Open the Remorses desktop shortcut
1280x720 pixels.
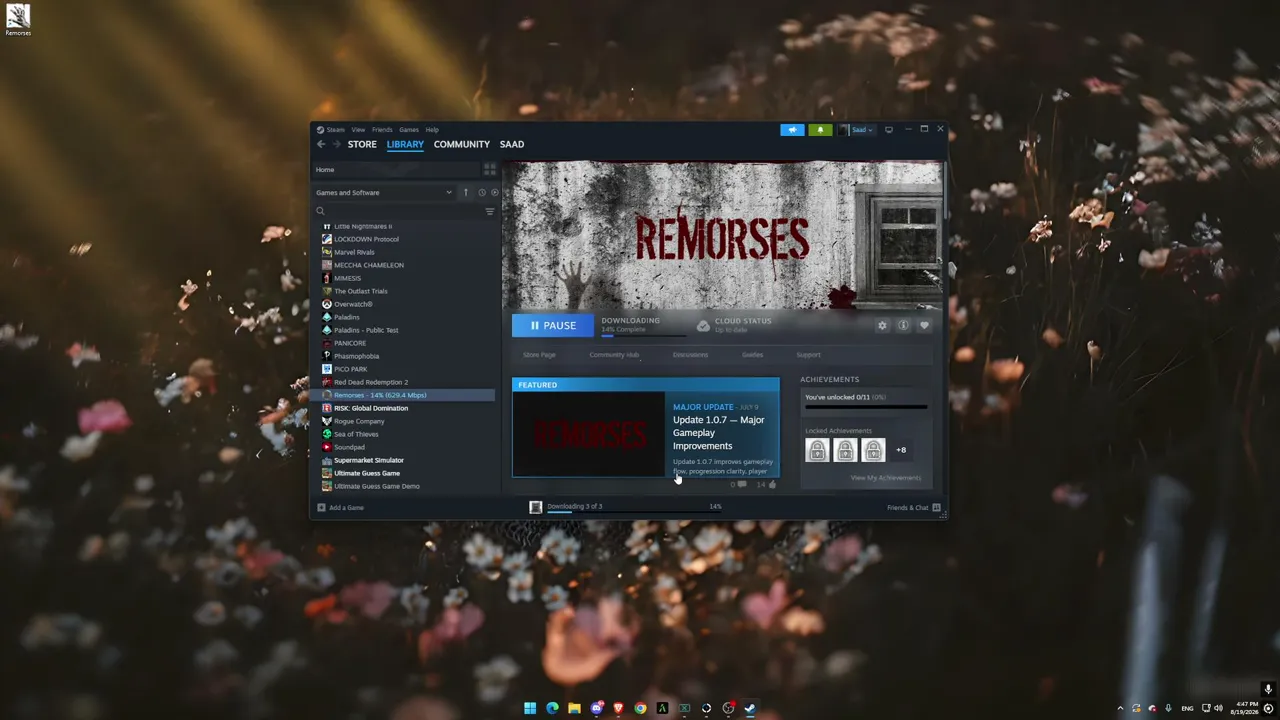tap(18, 20)
